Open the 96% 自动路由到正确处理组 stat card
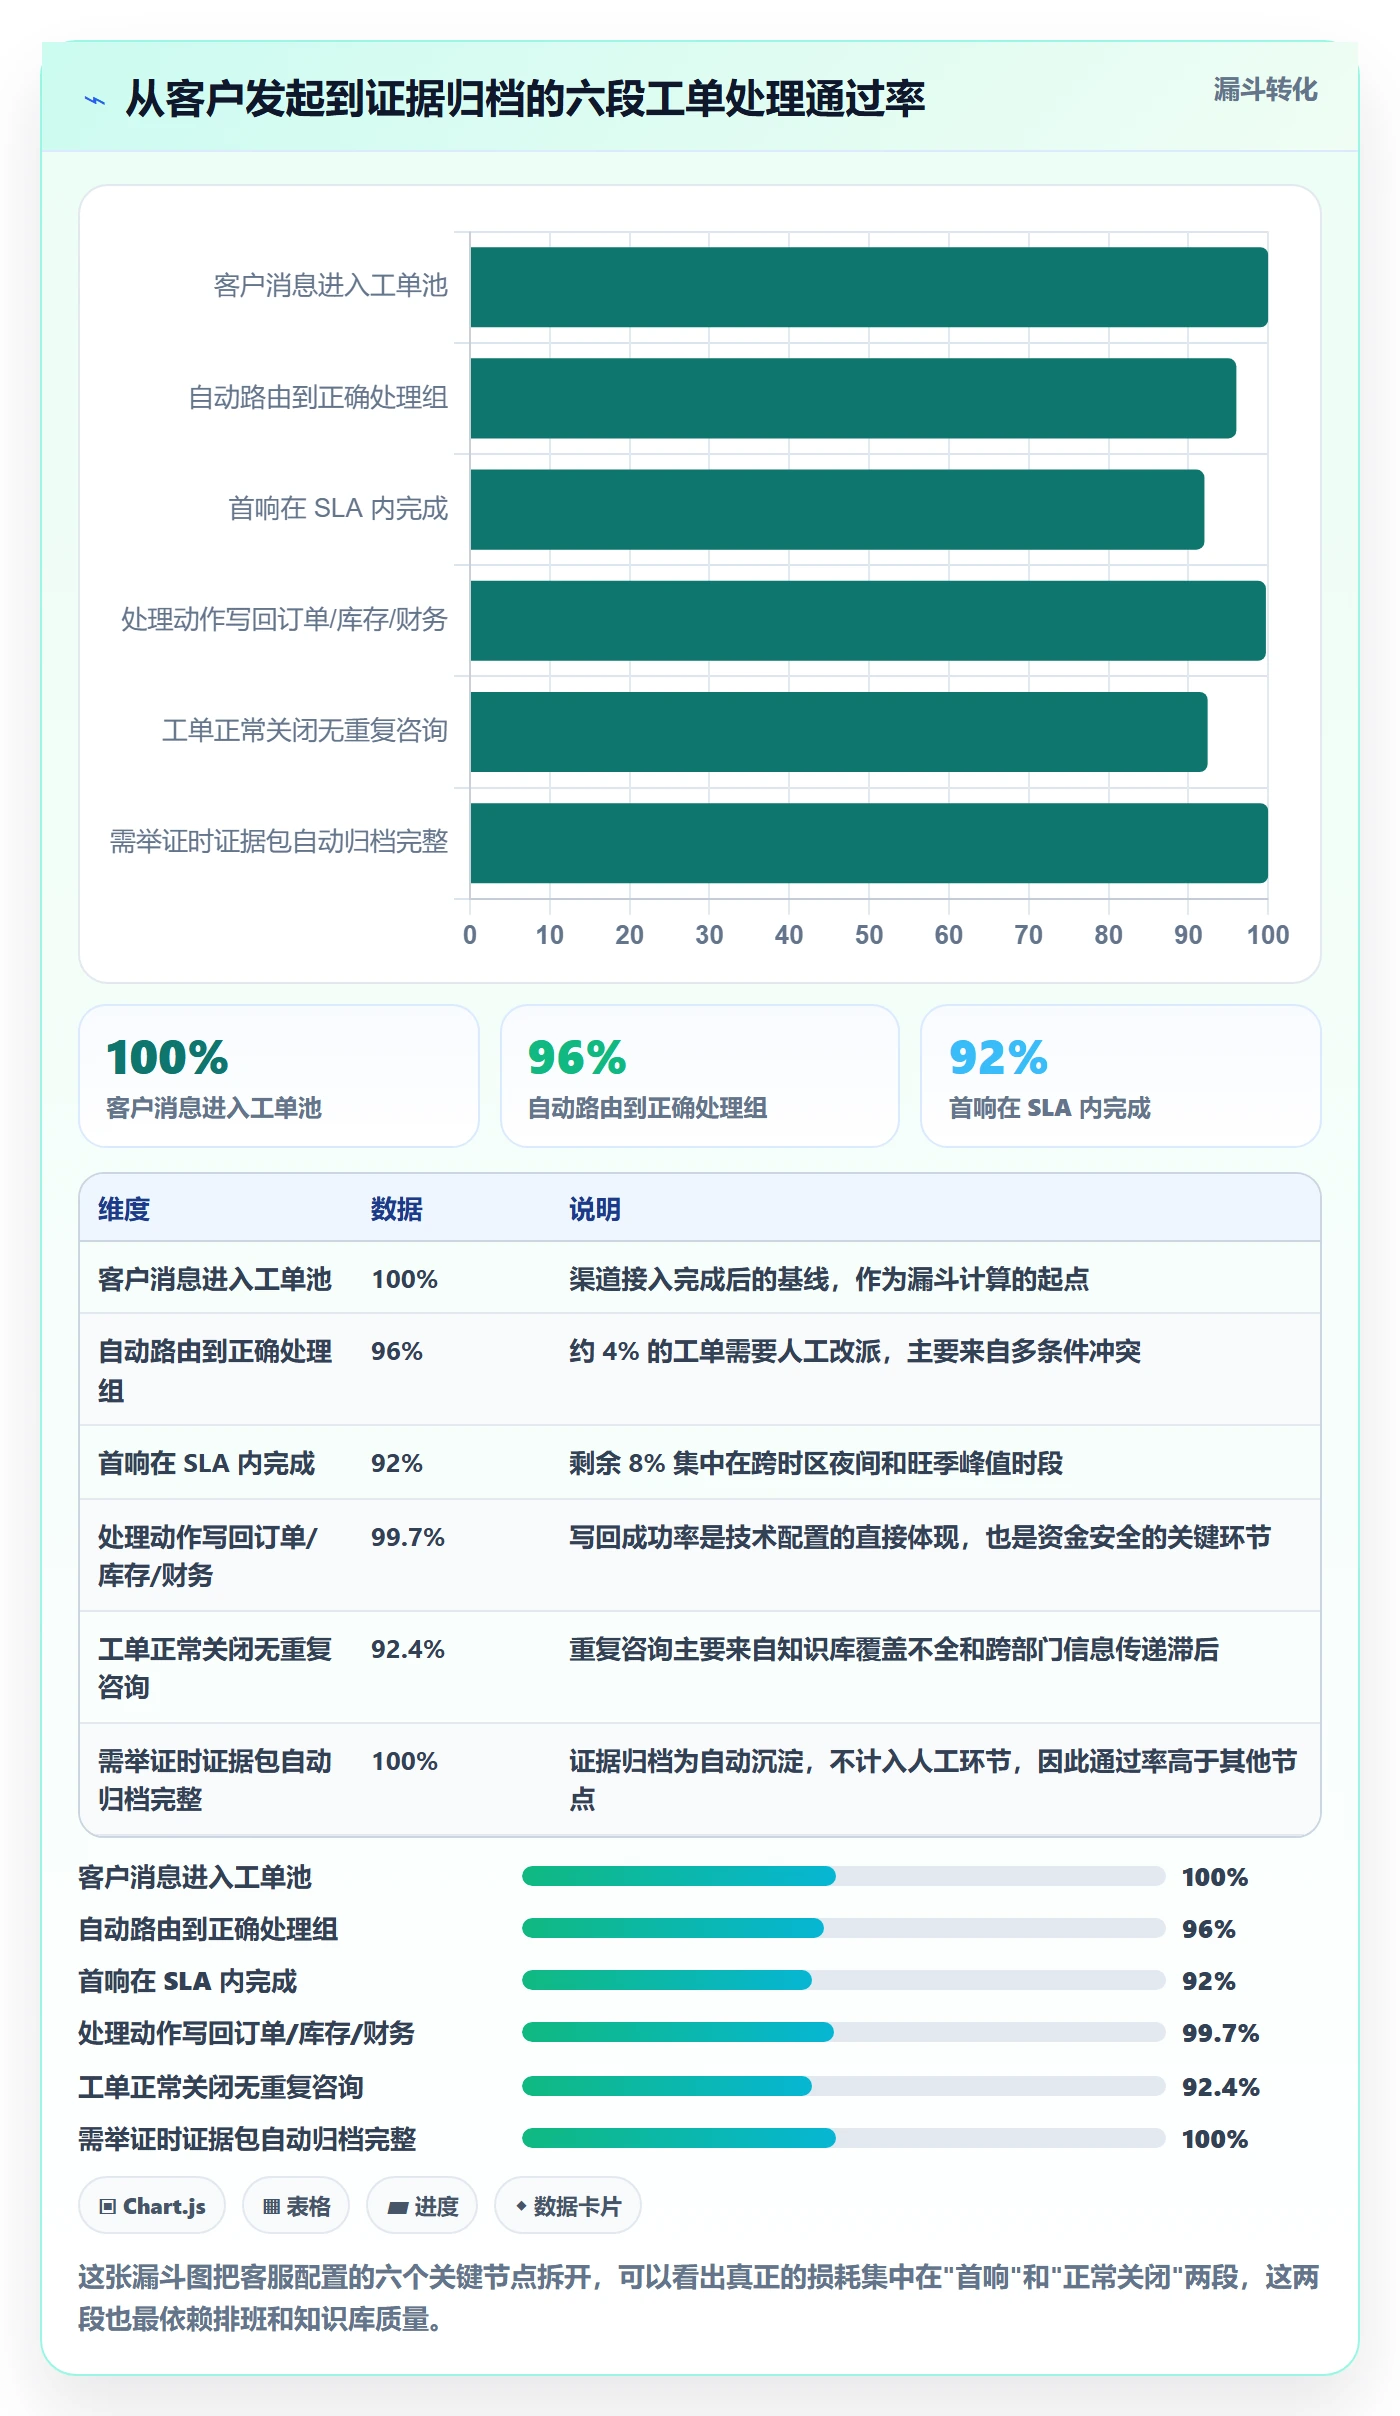This screenshot has width=1400, height=2416. (700, 1076)
